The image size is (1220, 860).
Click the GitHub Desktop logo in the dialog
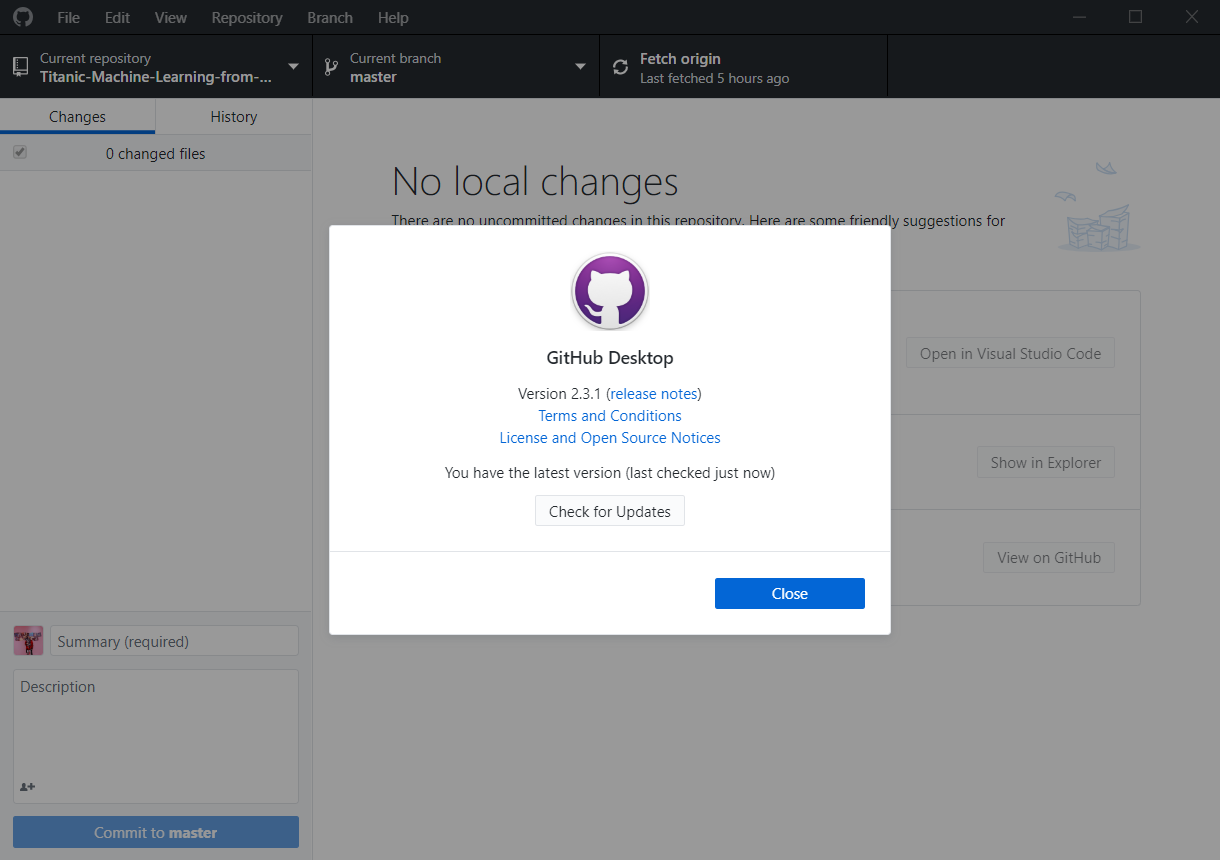(610, 291)
